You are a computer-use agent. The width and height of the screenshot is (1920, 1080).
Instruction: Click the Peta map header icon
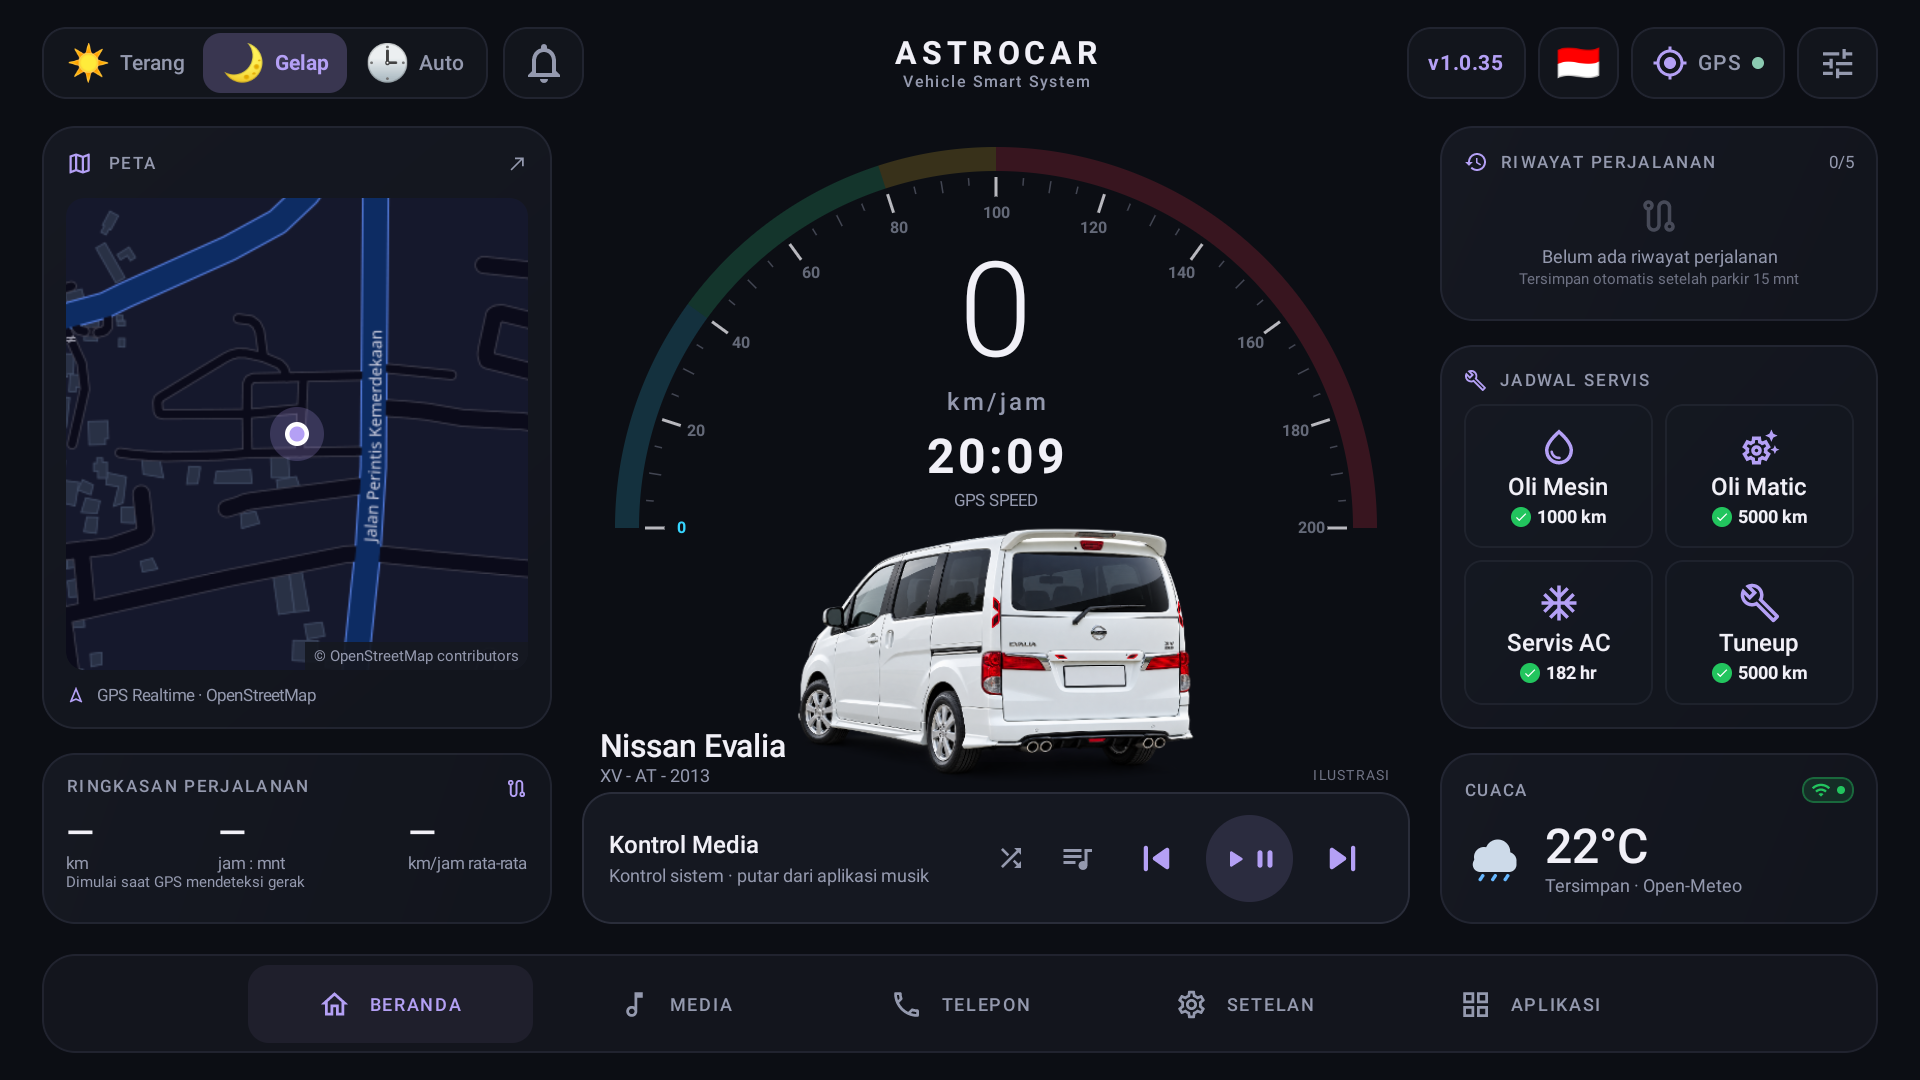point(80,163)
